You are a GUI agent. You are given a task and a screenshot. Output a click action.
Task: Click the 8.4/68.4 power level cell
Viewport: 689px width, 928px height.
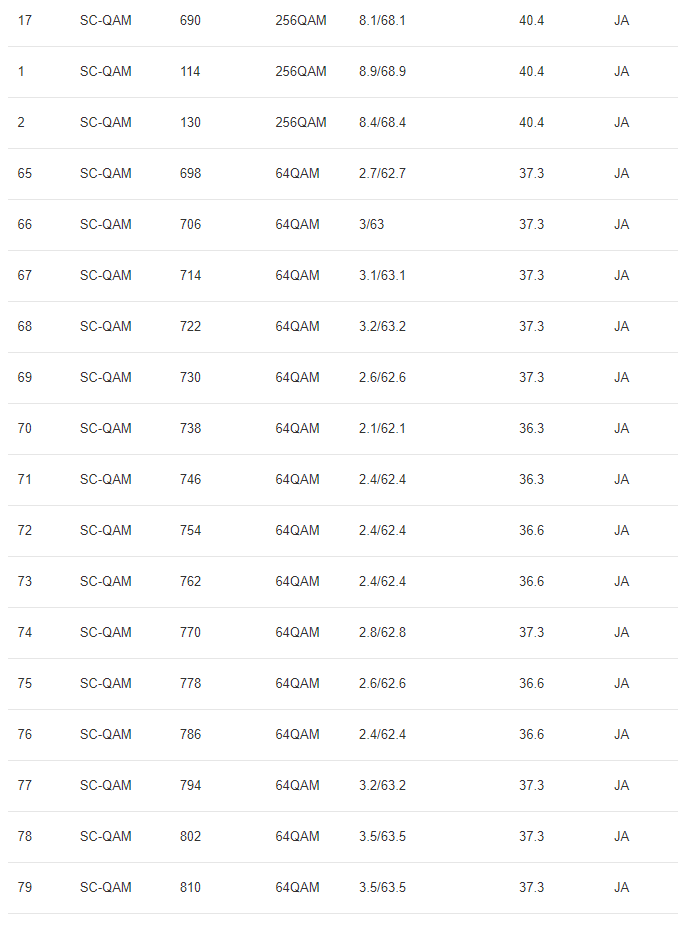[382, 122]
